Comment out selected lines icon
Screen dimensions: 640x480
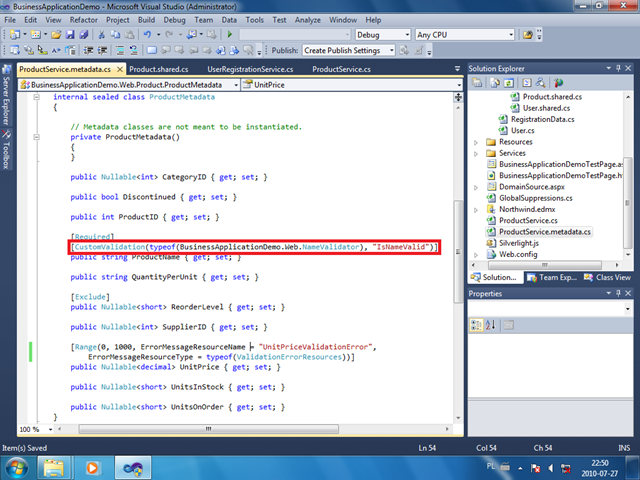tap(120, 50)
